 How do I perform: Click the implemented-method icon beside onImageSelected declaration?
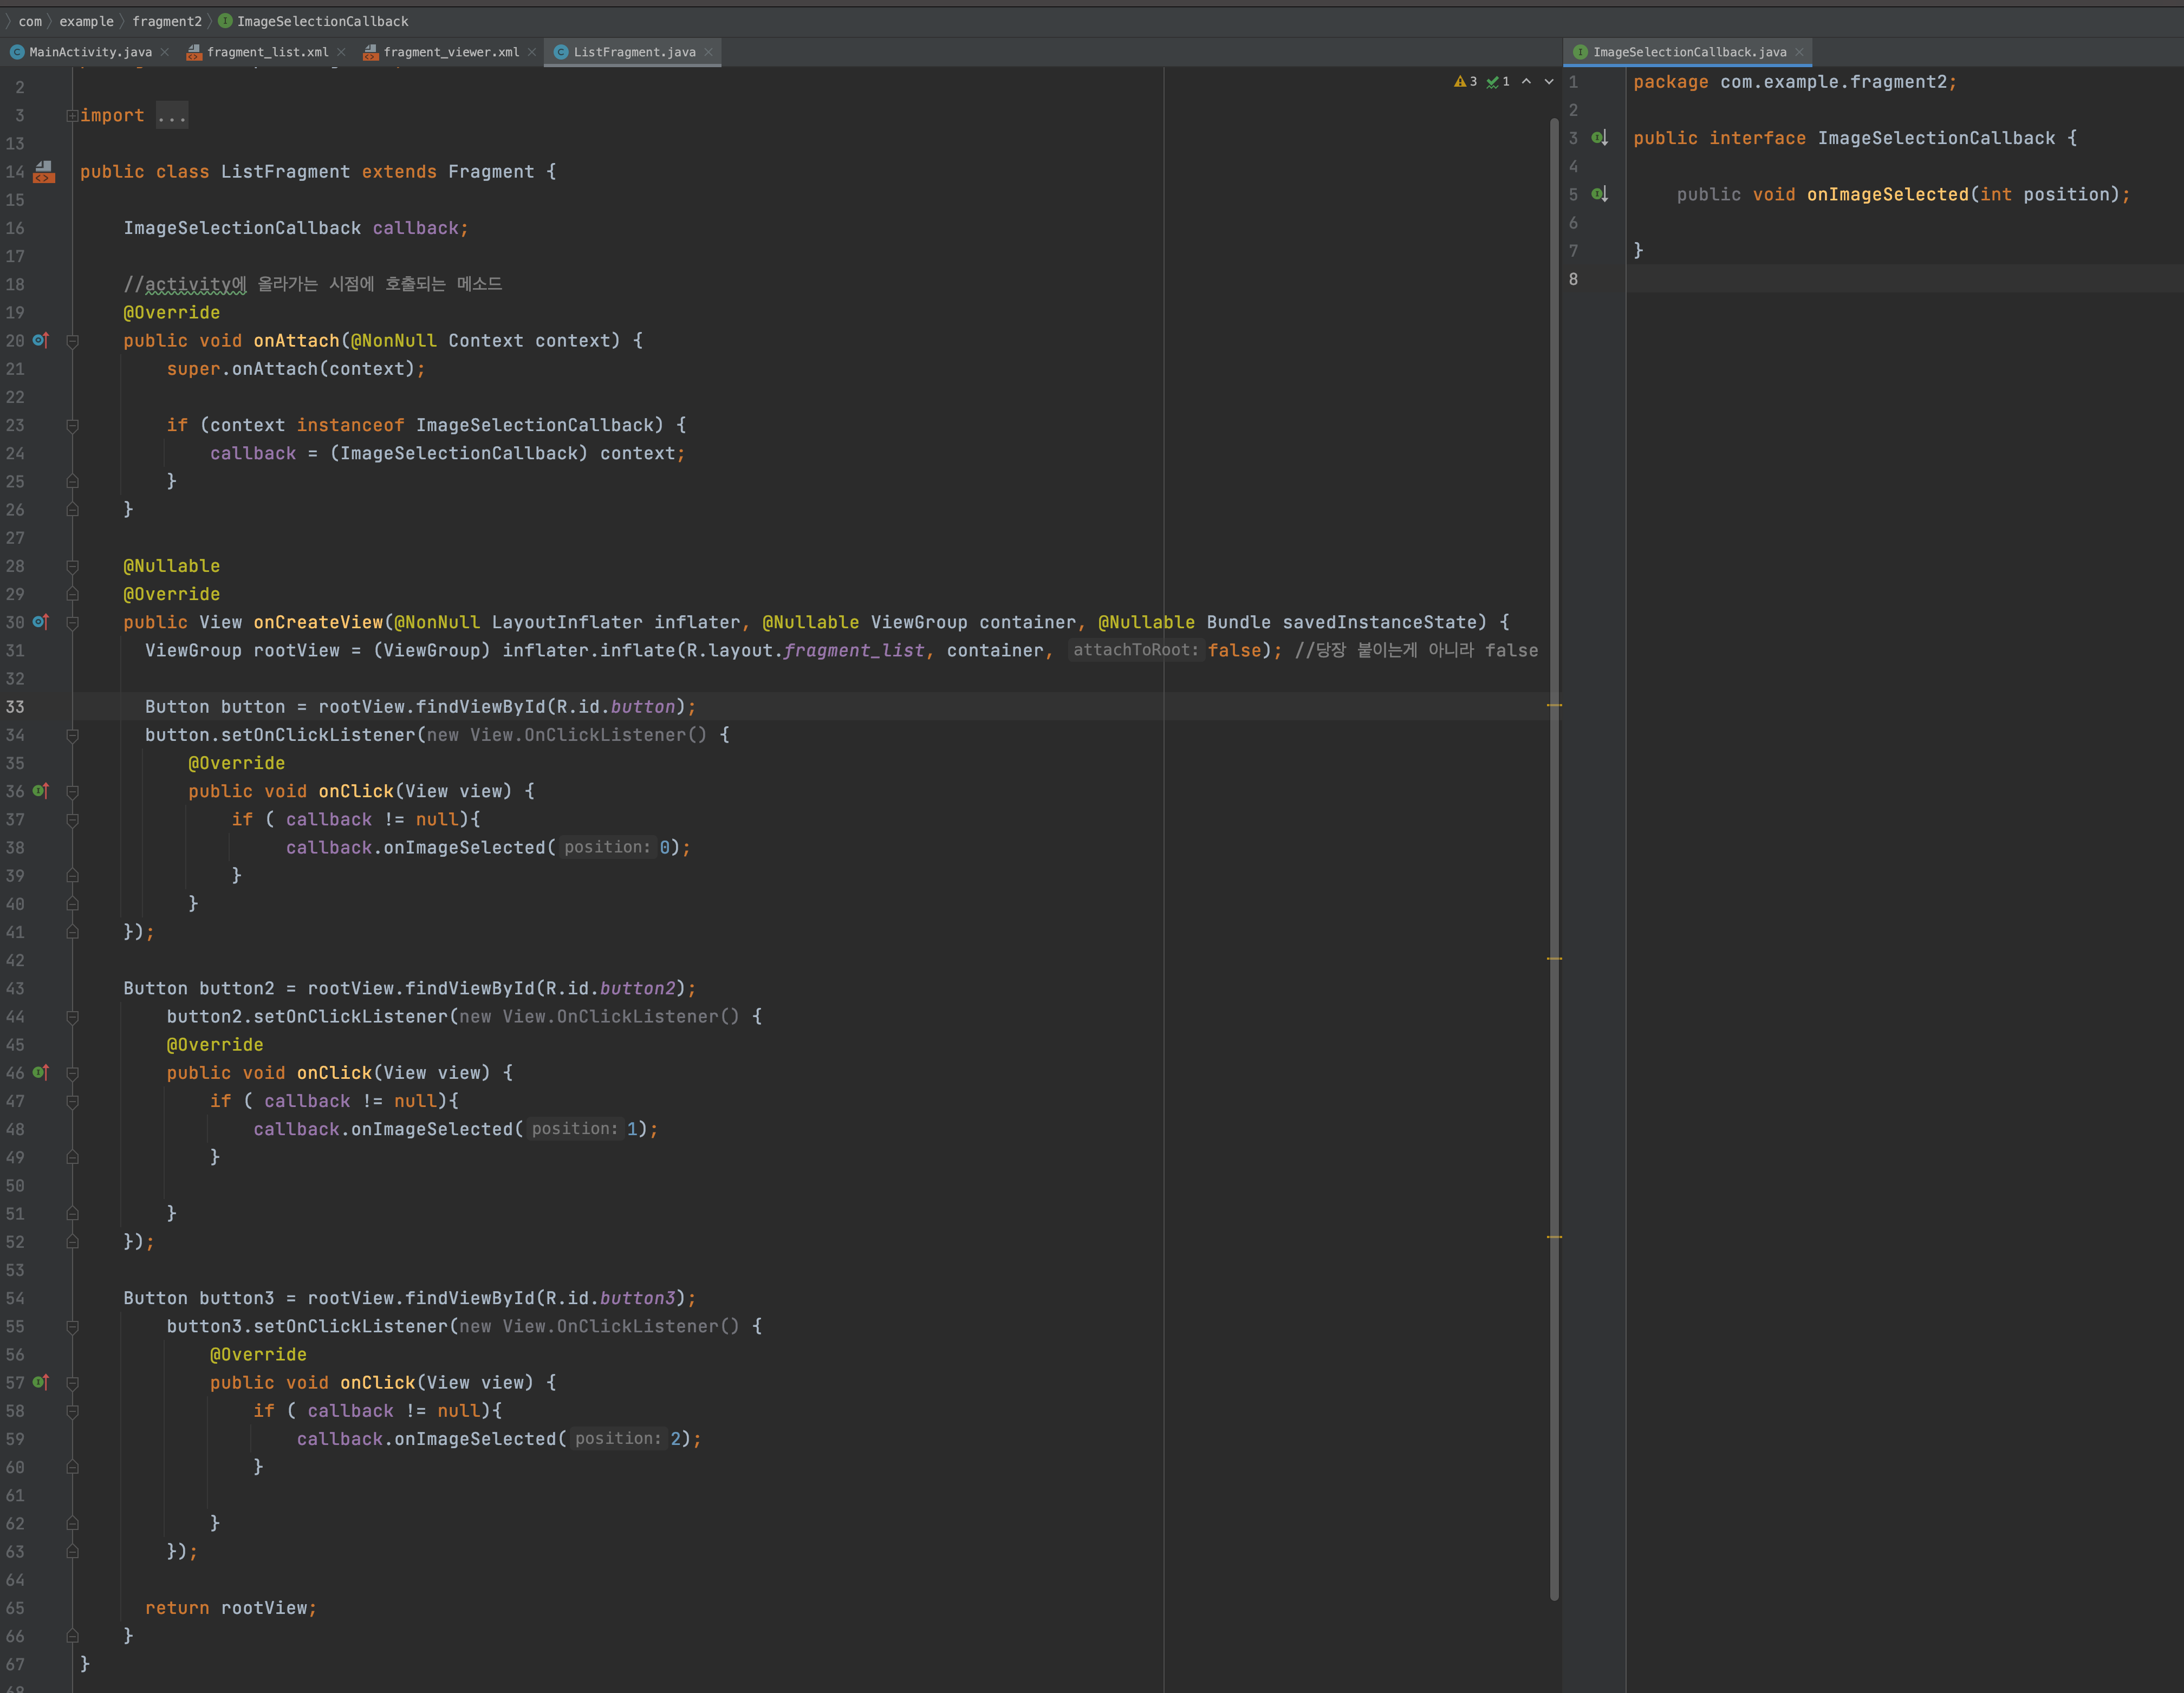click(1600, 194)
